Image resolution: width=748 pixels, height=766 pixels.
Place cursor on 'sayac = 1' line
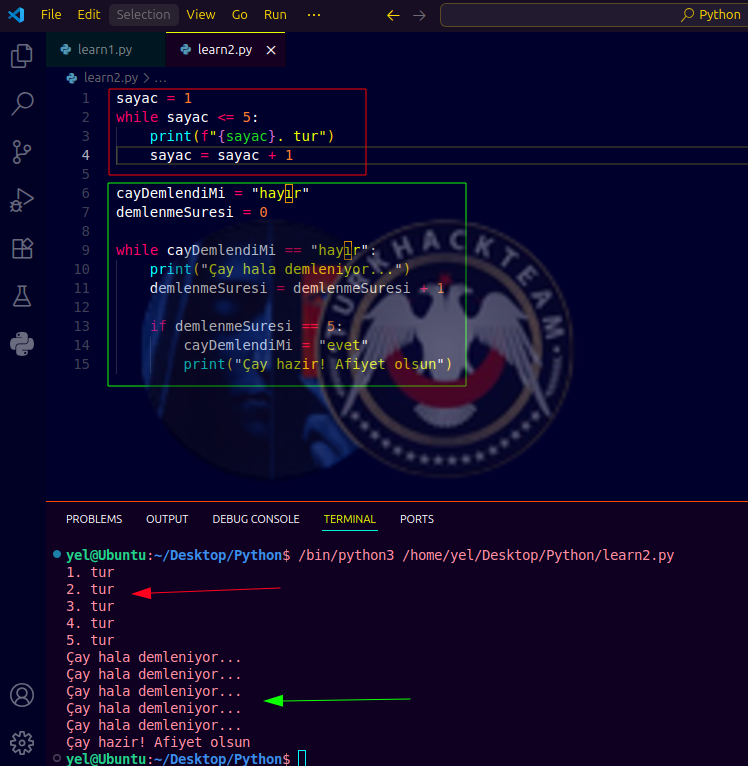[x=154, y=99]
